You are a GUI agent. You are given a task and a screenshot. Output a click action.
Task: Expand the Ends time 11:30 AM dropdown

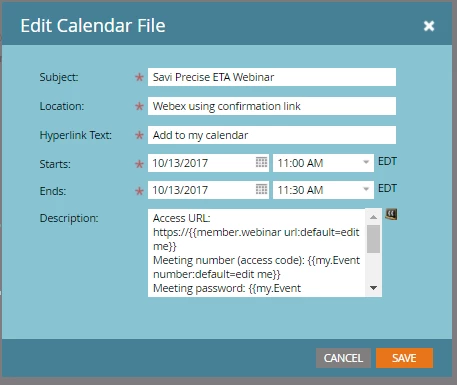[x=366, y=190]
